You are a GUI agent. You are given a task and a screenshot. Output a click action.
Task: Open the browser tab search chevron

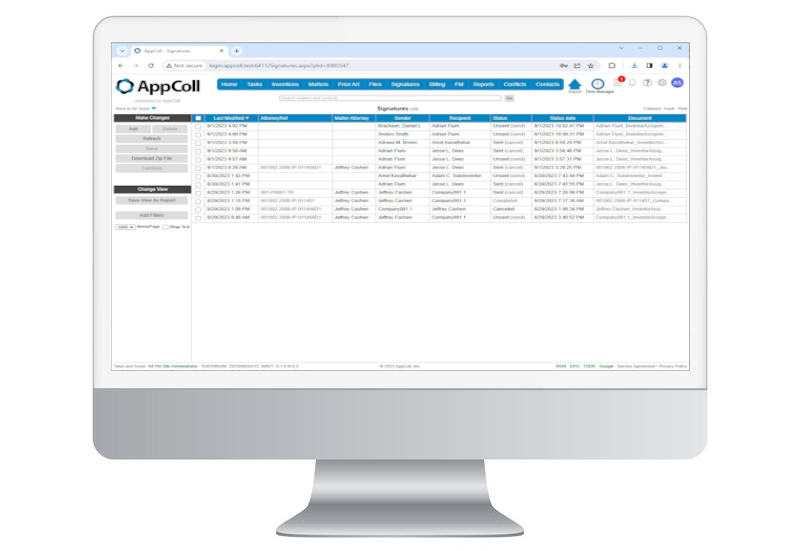[x=122, y=51]
